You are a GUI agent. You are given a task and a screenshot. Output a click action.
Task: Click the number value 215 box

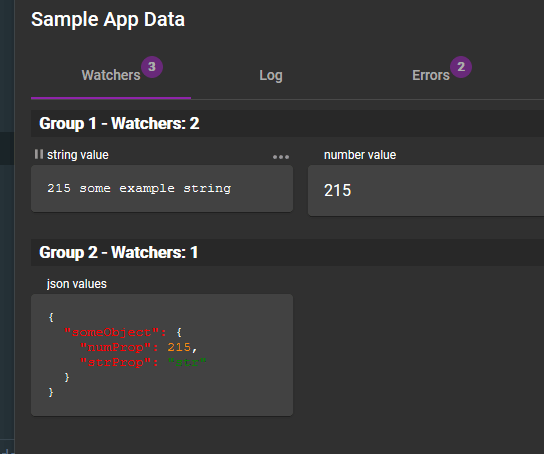[426, 190]
